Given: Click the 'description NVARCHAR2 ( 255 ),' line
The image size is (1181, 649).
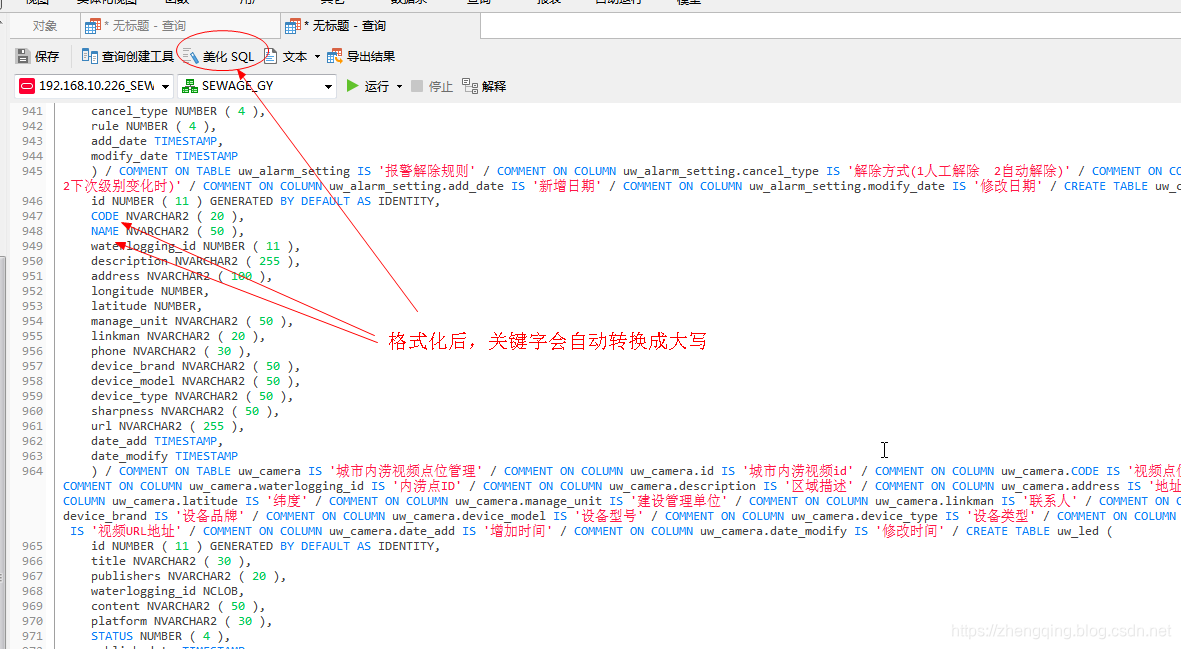Looking at the screenshot, I should point(196,261).
